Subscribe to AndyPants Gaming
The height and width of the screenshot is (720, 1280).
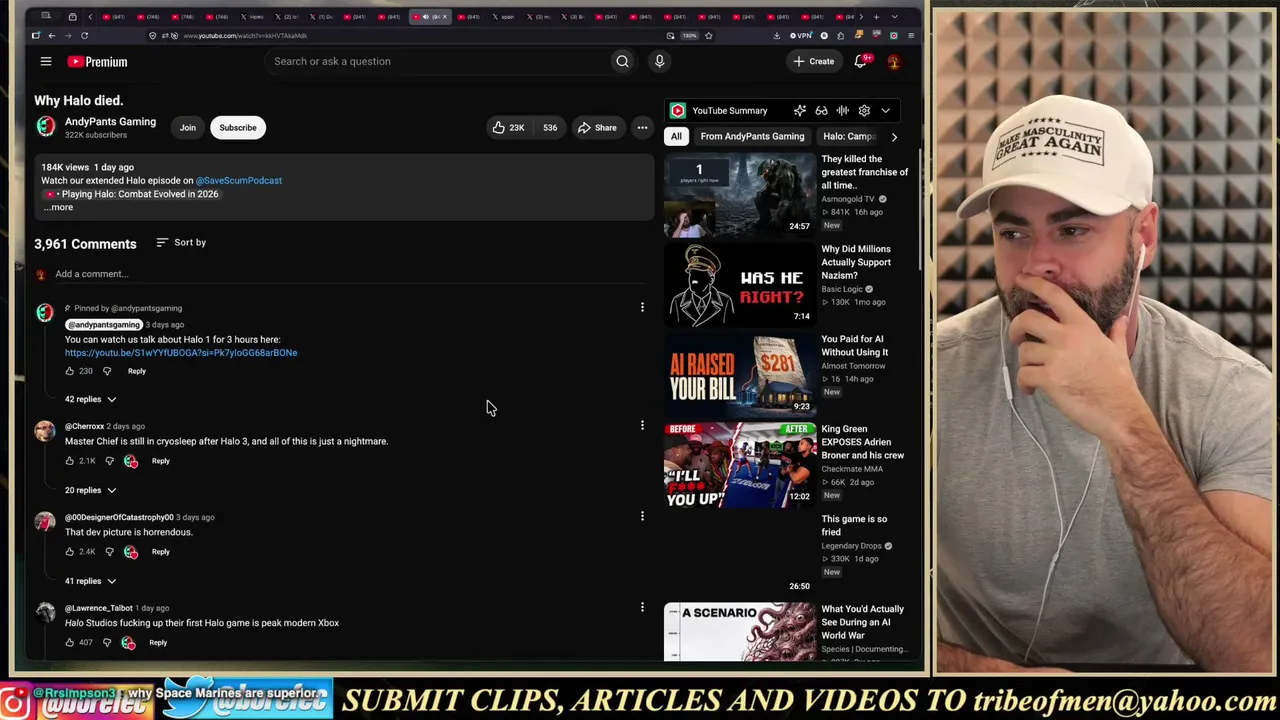238,128
